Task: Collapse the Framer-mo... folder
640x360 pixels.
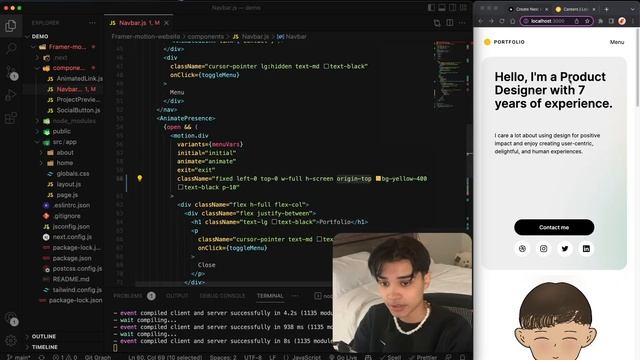Action: (x=34, y=47)
